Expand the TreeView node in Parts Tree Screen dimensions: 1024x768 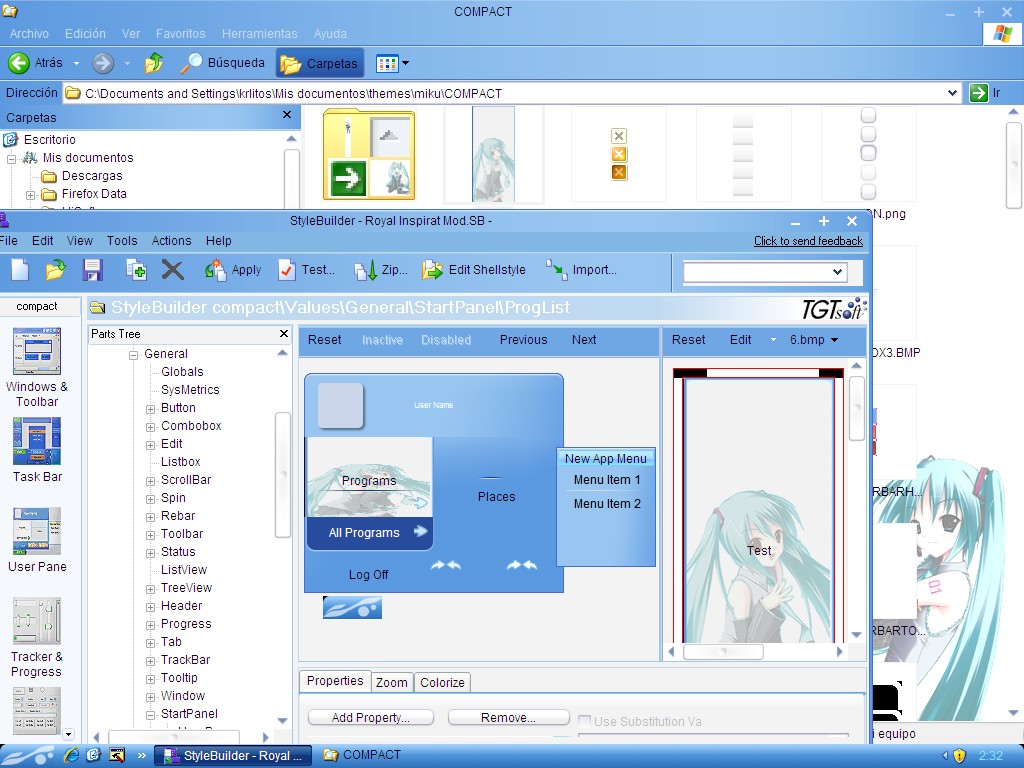point(150,589)
